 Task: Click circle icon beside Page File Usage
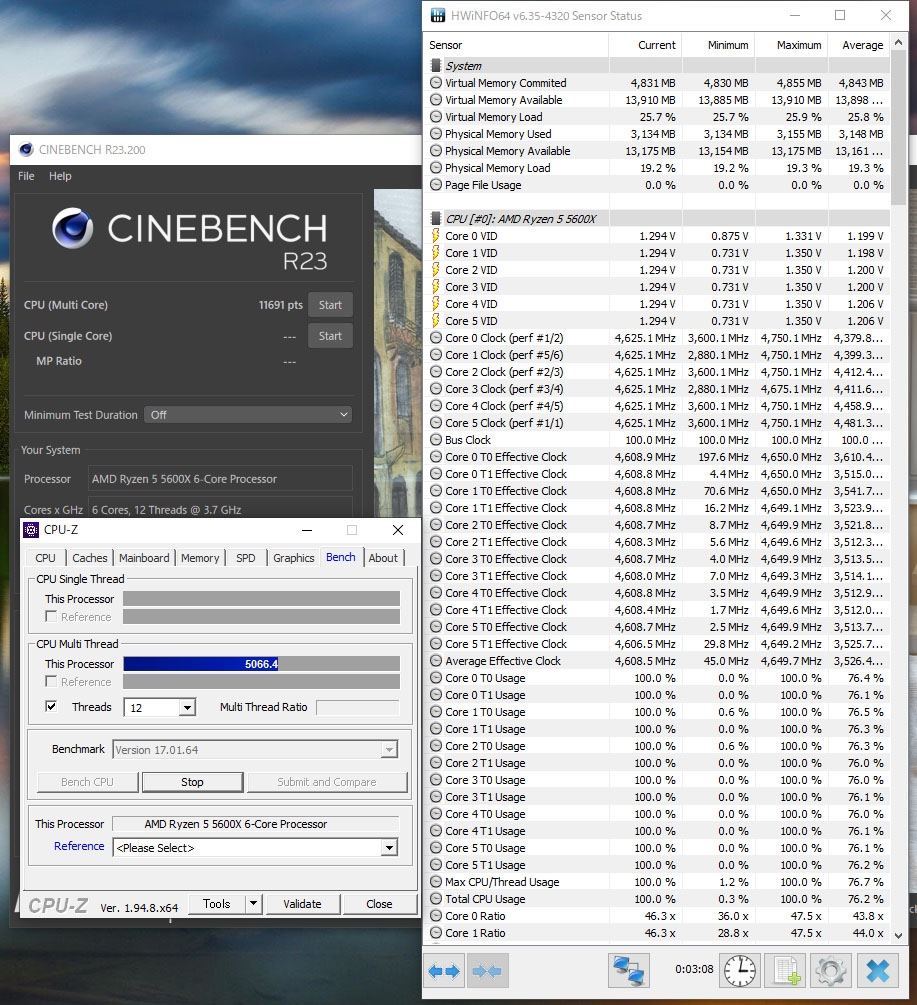[436, 185]
